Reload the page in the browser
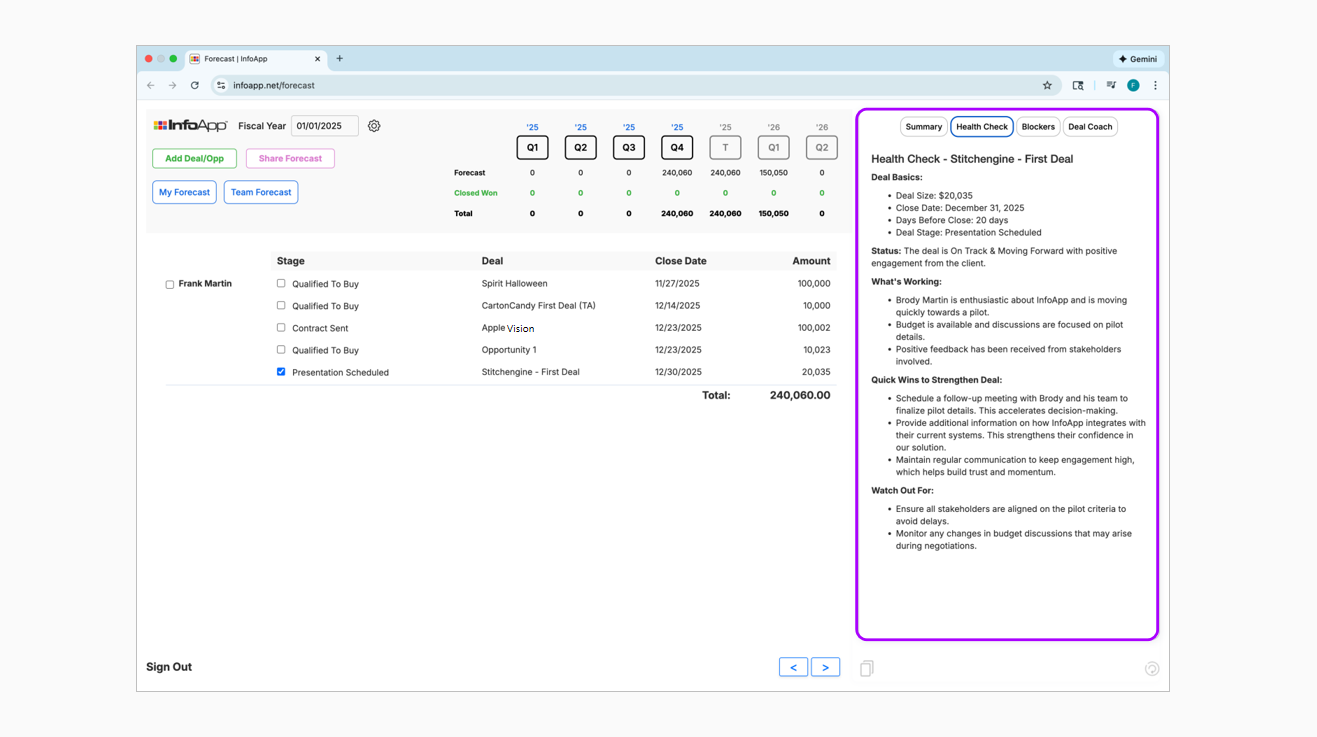The width and height of the screenshot is (1317, 737). [x=195, y=86]
